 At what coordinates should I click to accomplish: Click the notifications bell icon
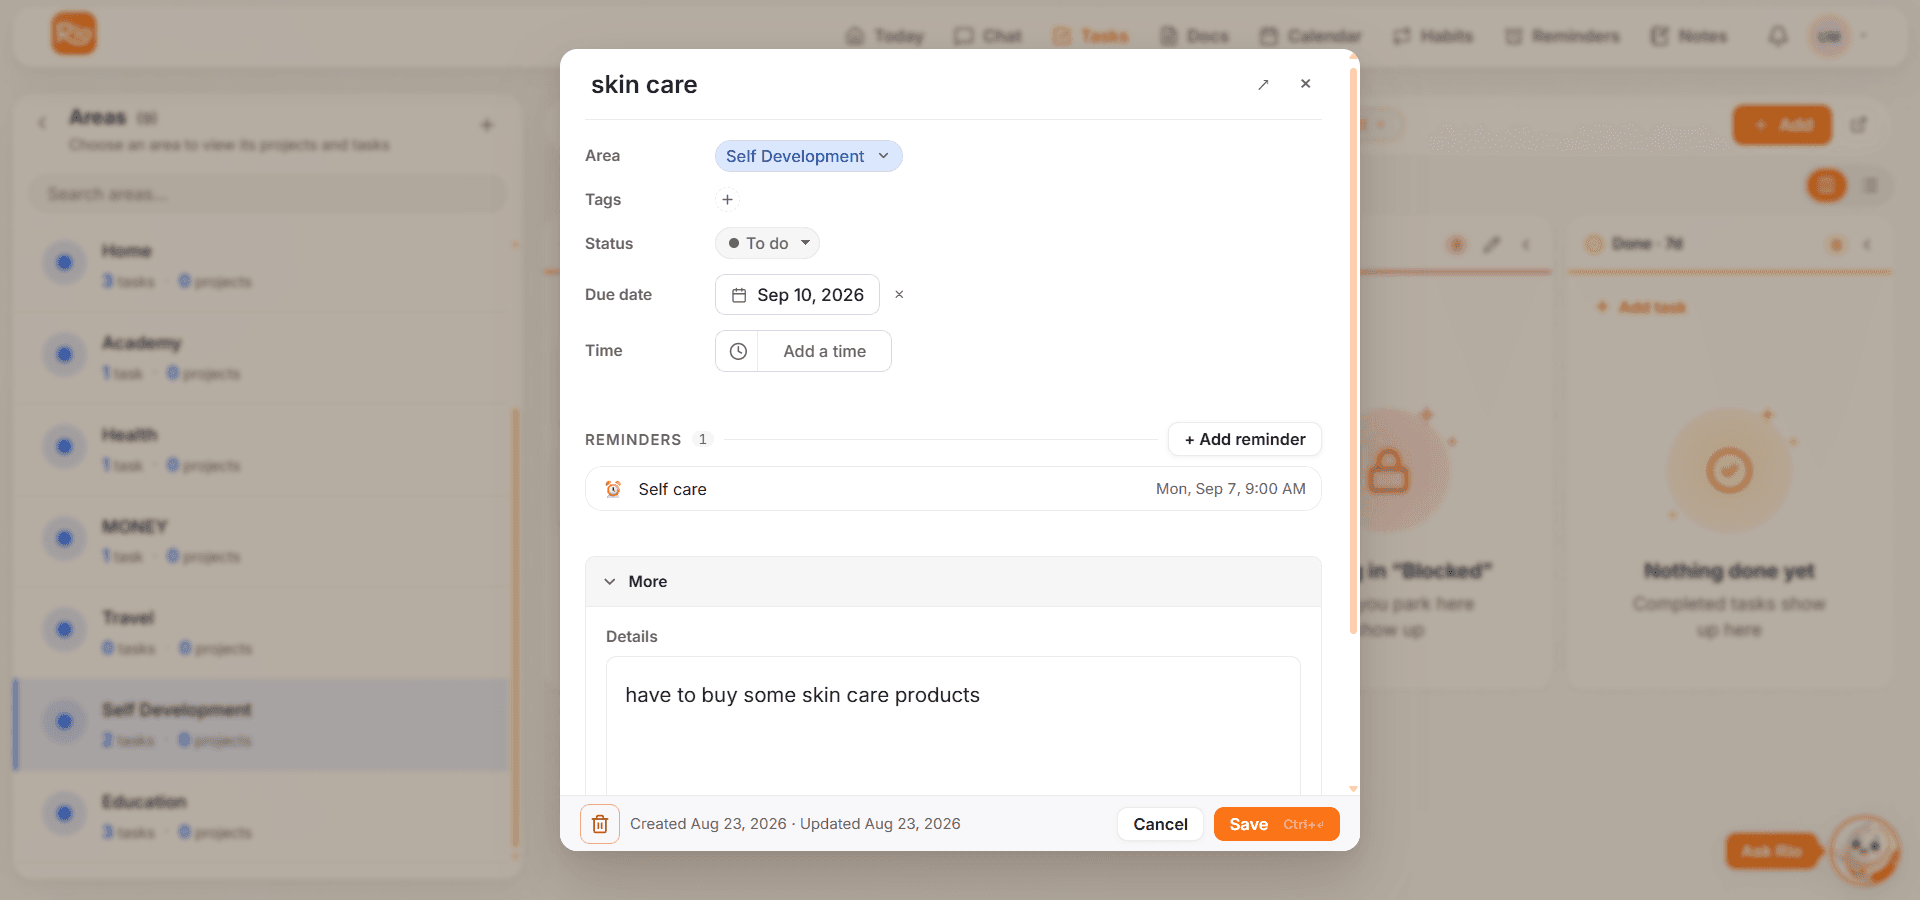[1778, 36]
